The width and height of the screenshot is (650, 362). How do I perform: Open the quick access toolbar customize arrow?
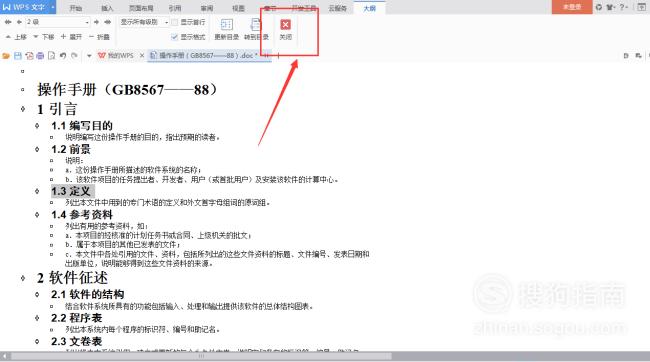[89, 56]
